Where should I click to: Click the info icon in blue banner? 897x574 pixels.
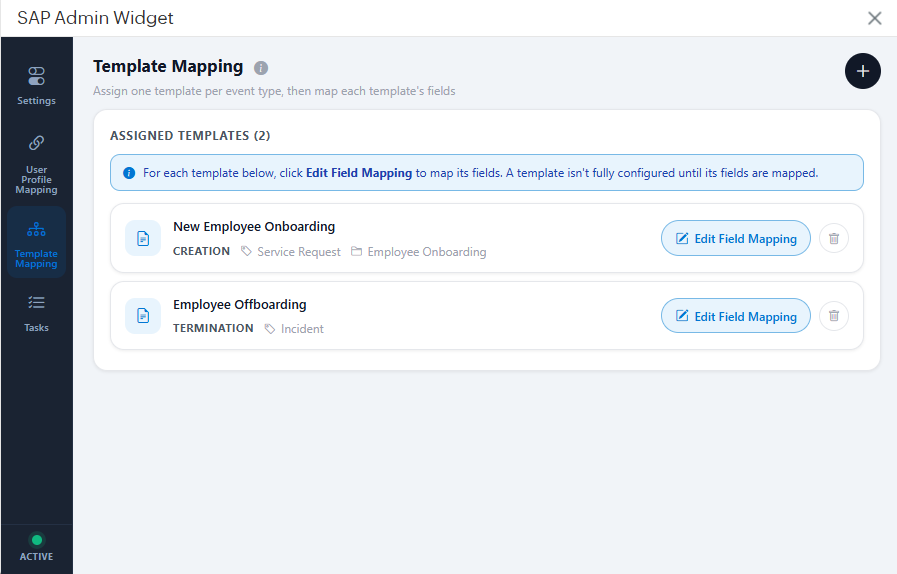(129, 173)
